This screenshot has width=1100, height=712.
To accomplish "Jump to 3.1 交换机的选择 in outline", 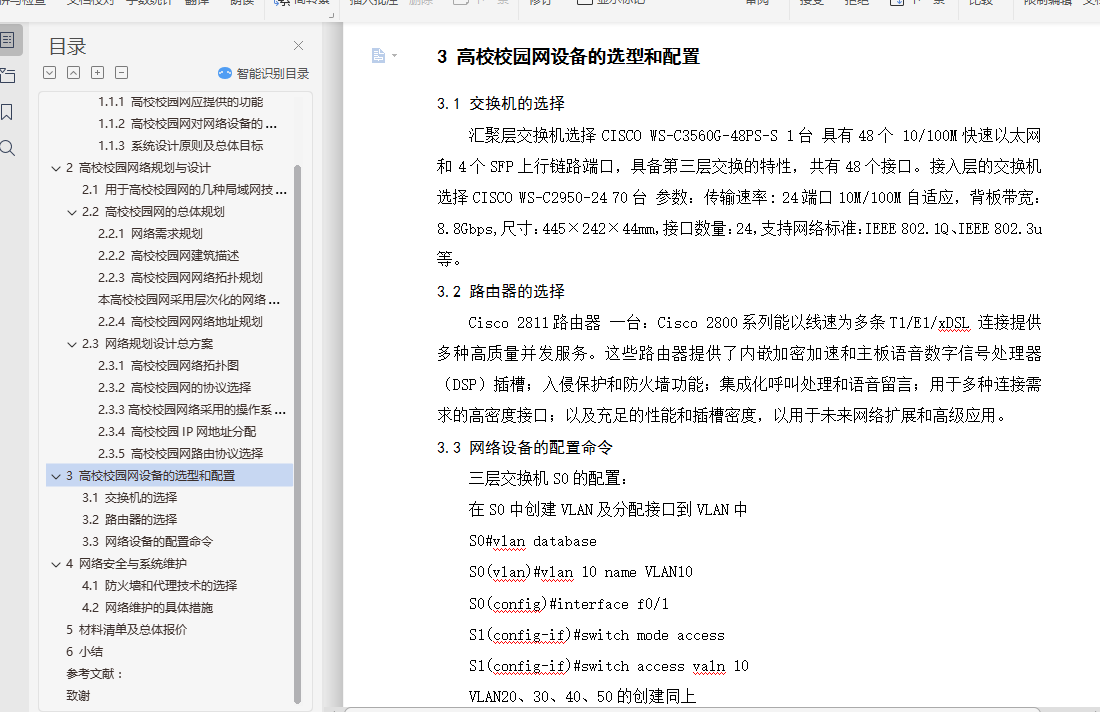I will [129, 497].
